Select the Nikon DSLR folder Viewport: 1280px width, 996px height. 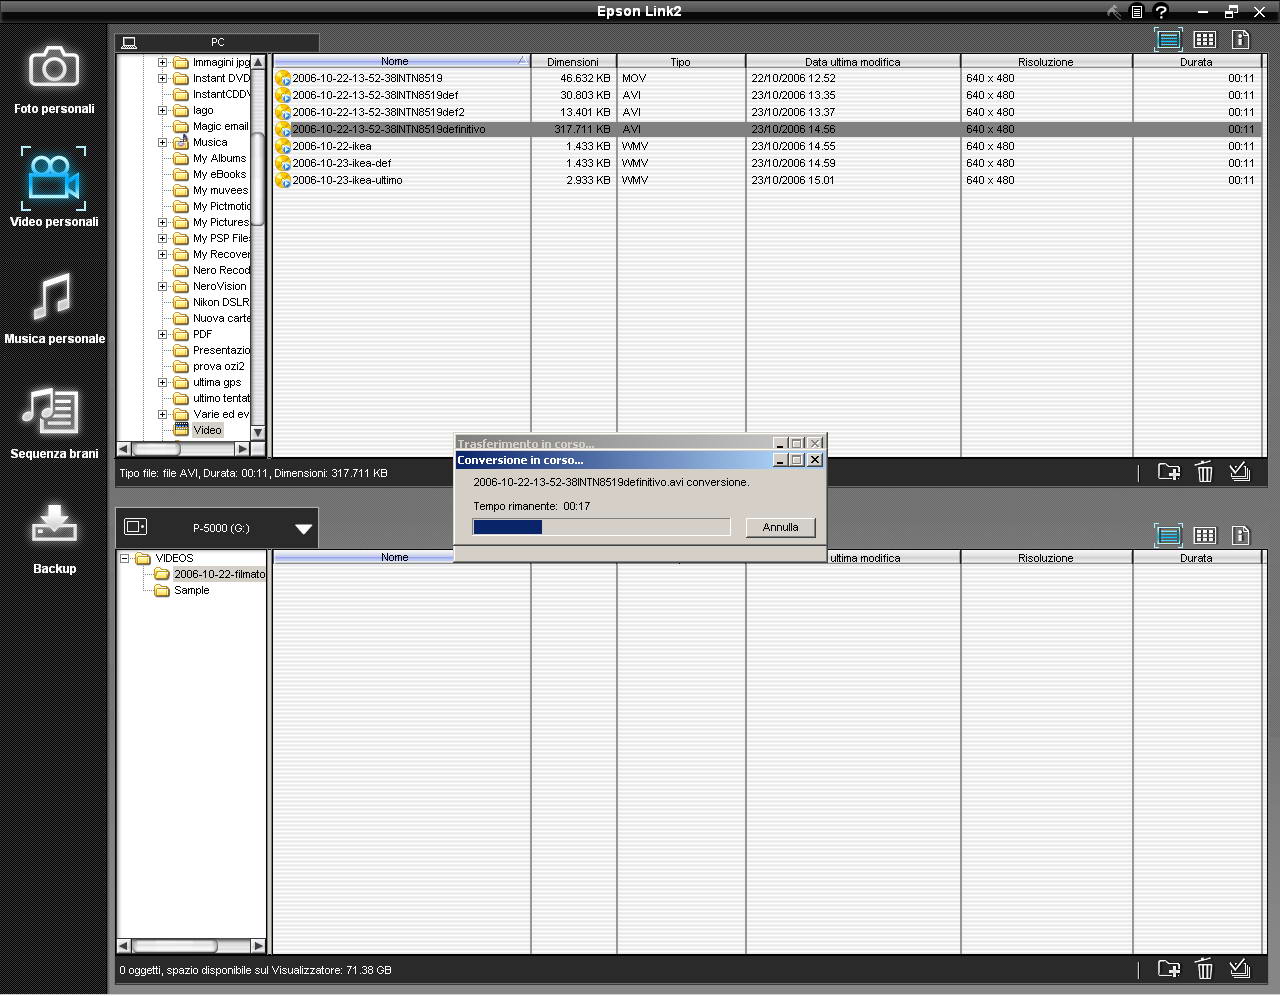(221, 302)
